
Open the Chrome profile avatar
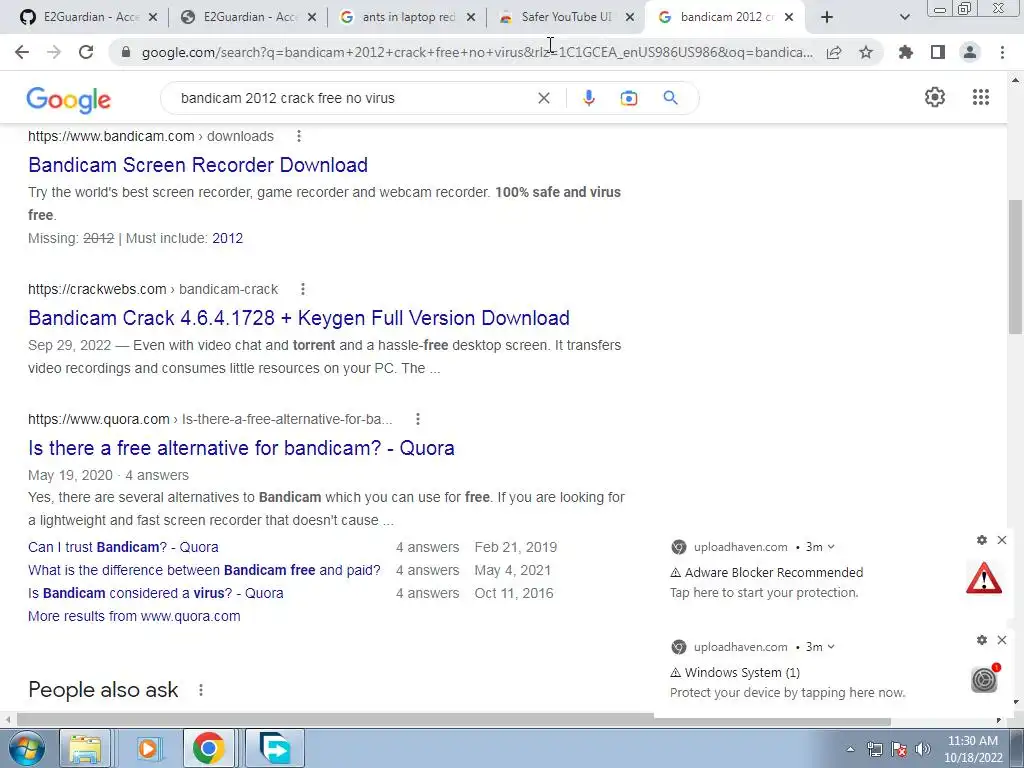pos(970,52)
